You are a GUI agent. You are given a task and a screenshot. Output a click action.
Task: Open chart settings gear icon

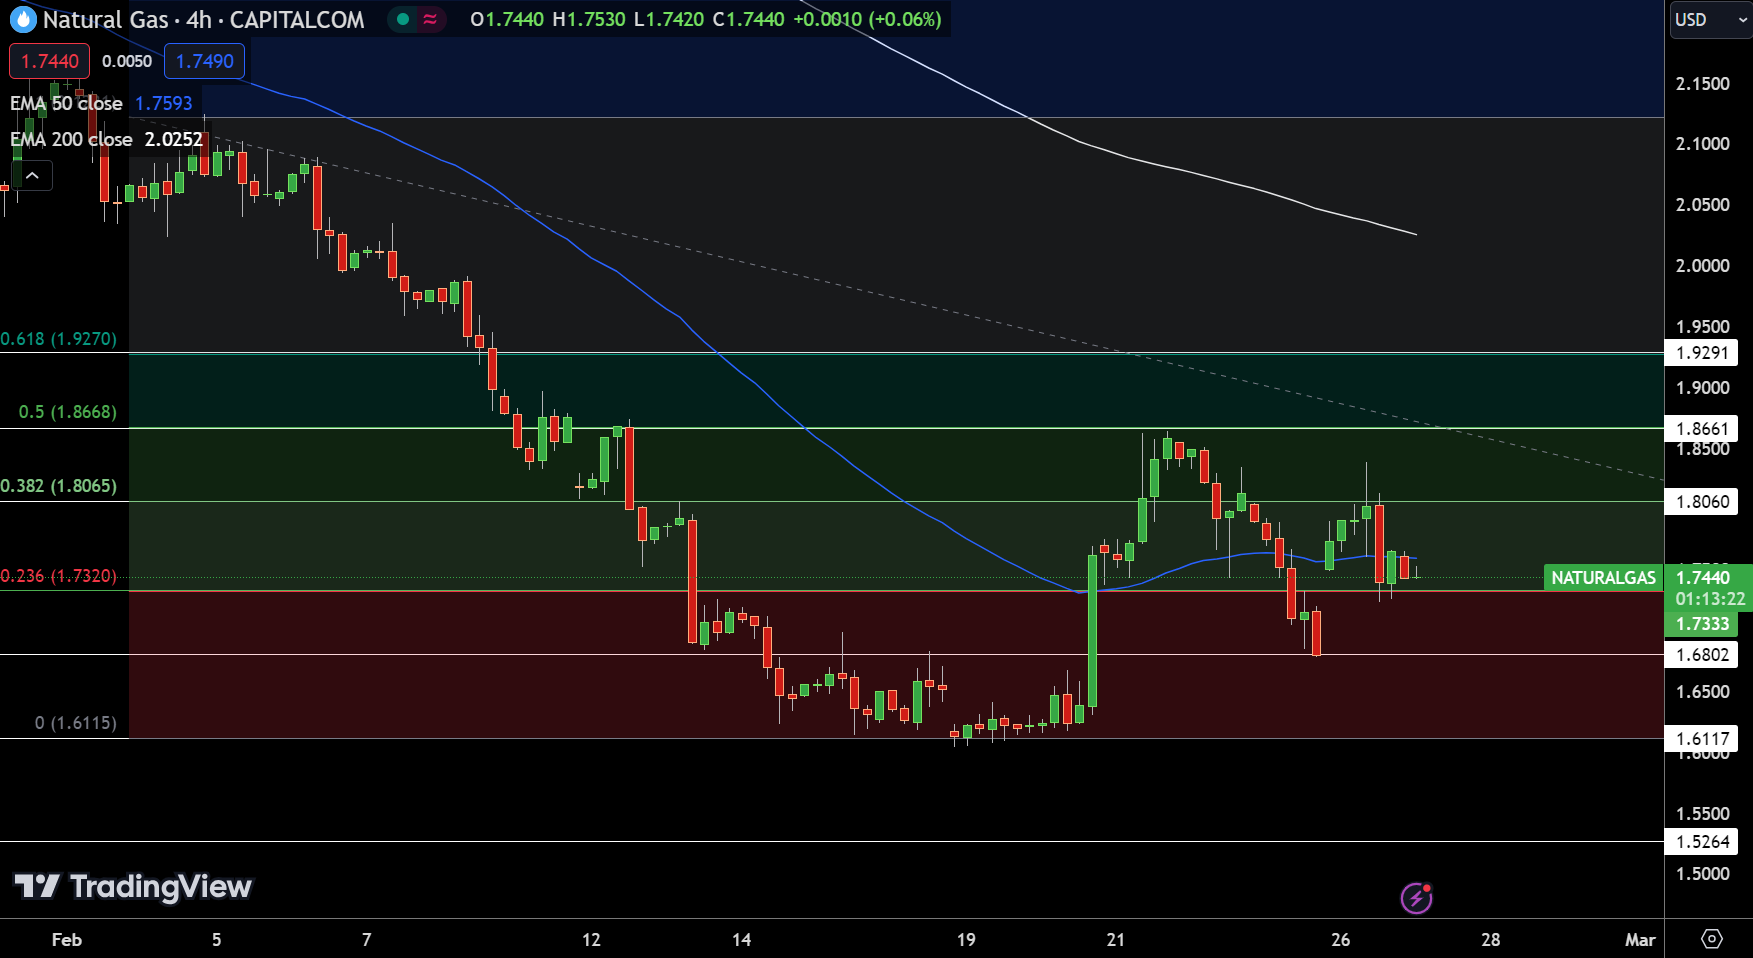[1711, 939]
